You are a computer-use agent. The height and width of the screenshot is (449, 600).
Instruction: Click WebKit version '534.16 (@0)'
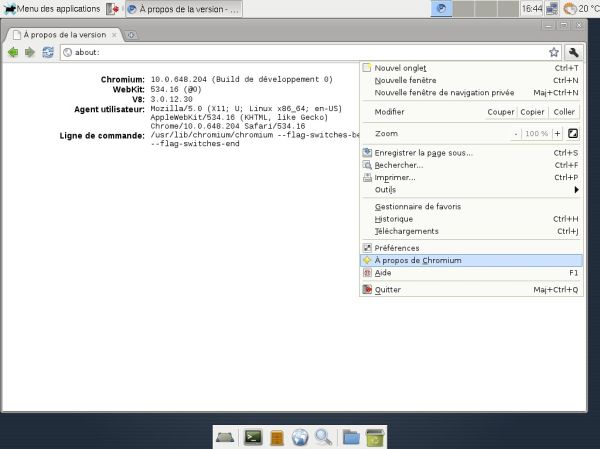tap(176, 90)
